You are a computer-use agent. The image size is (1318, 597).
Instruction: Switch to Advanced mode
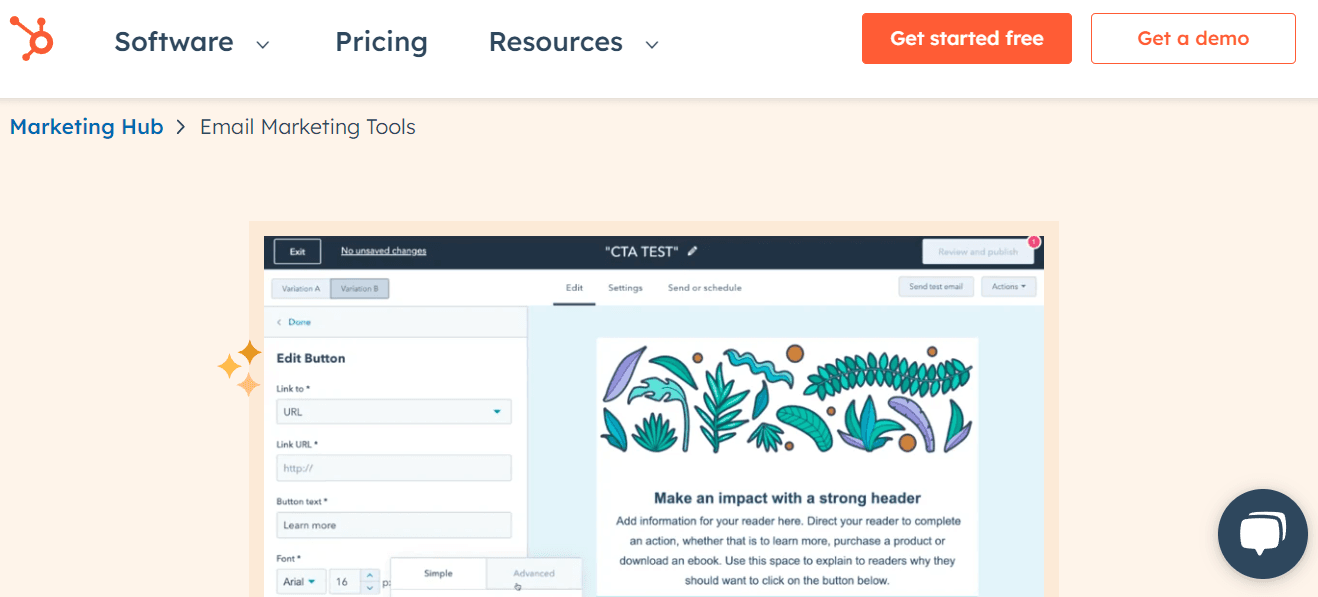point(534,573)
